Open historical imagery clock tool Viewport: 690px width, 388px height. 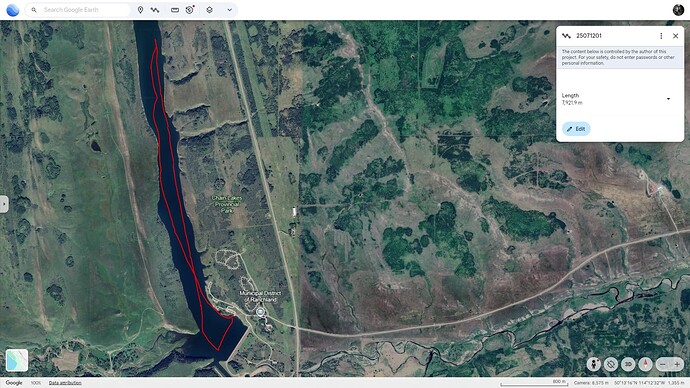coord(190,10)
